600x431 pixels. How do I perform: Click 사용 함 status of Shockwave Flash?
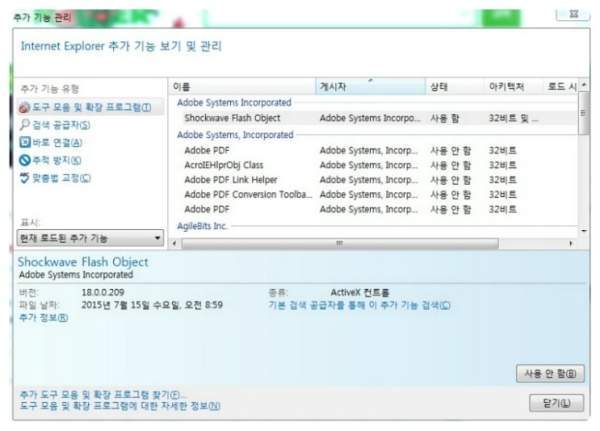pos(445,118)
